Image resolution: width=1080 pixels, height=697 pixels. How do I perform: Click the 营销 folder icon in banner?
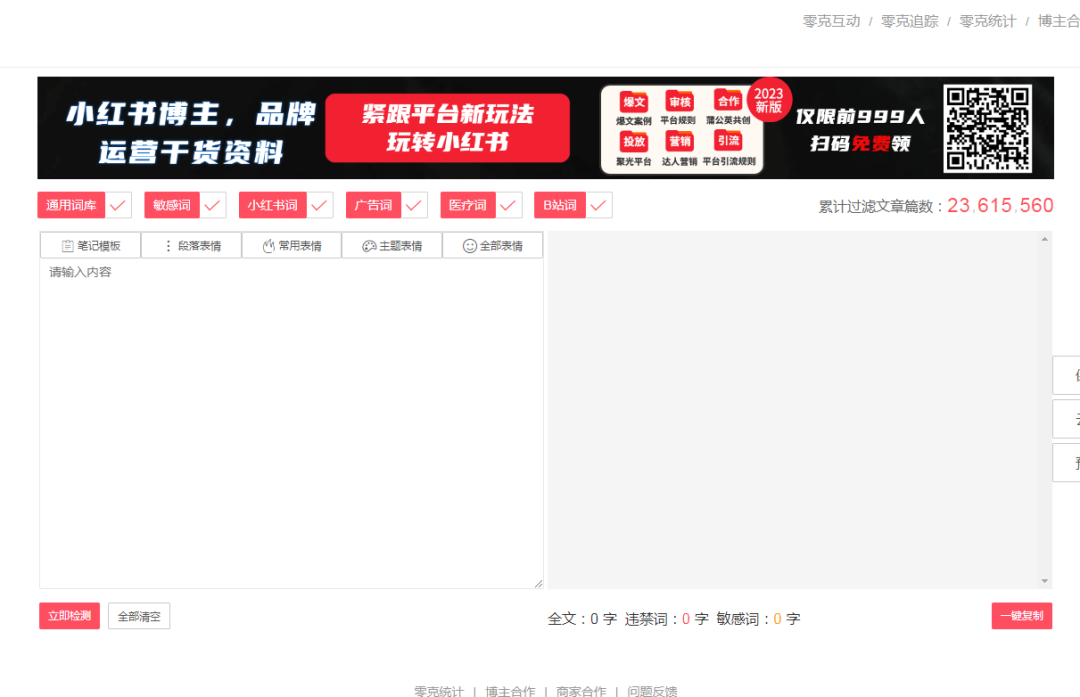pos(680,141)
